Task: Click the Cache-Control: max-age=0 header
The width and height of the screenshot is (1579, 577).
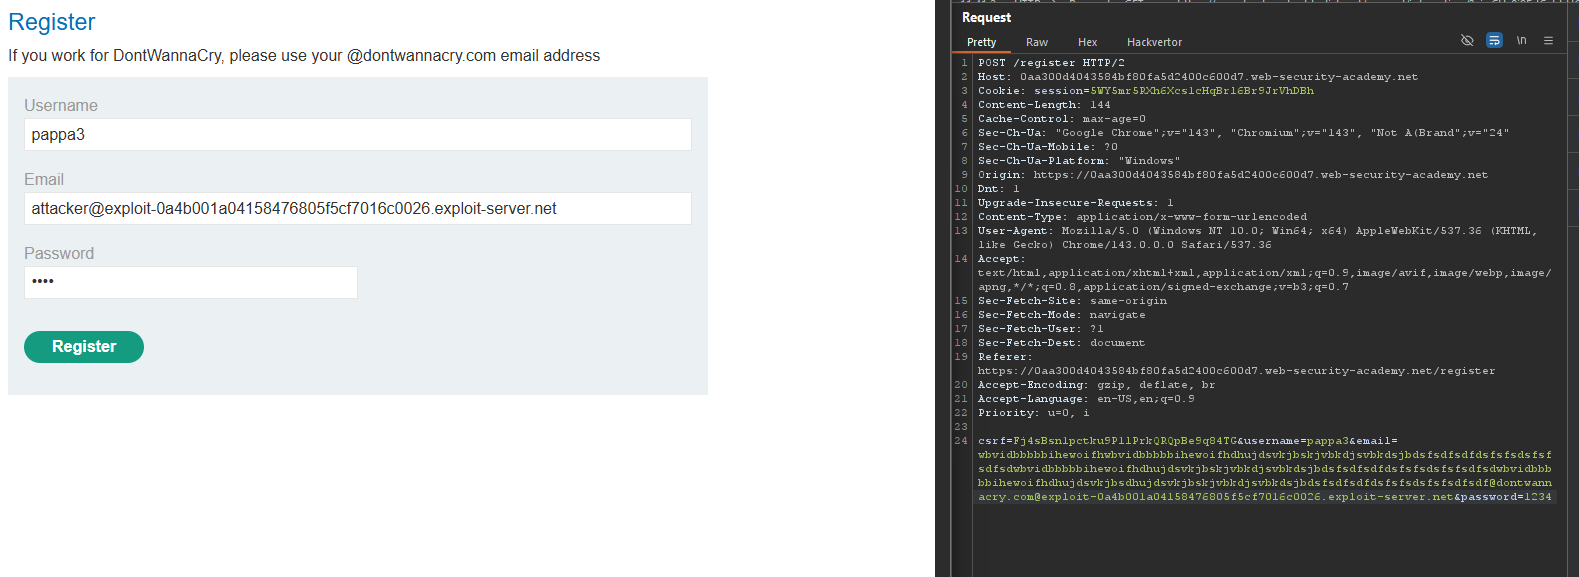Action: [1062, 119]
